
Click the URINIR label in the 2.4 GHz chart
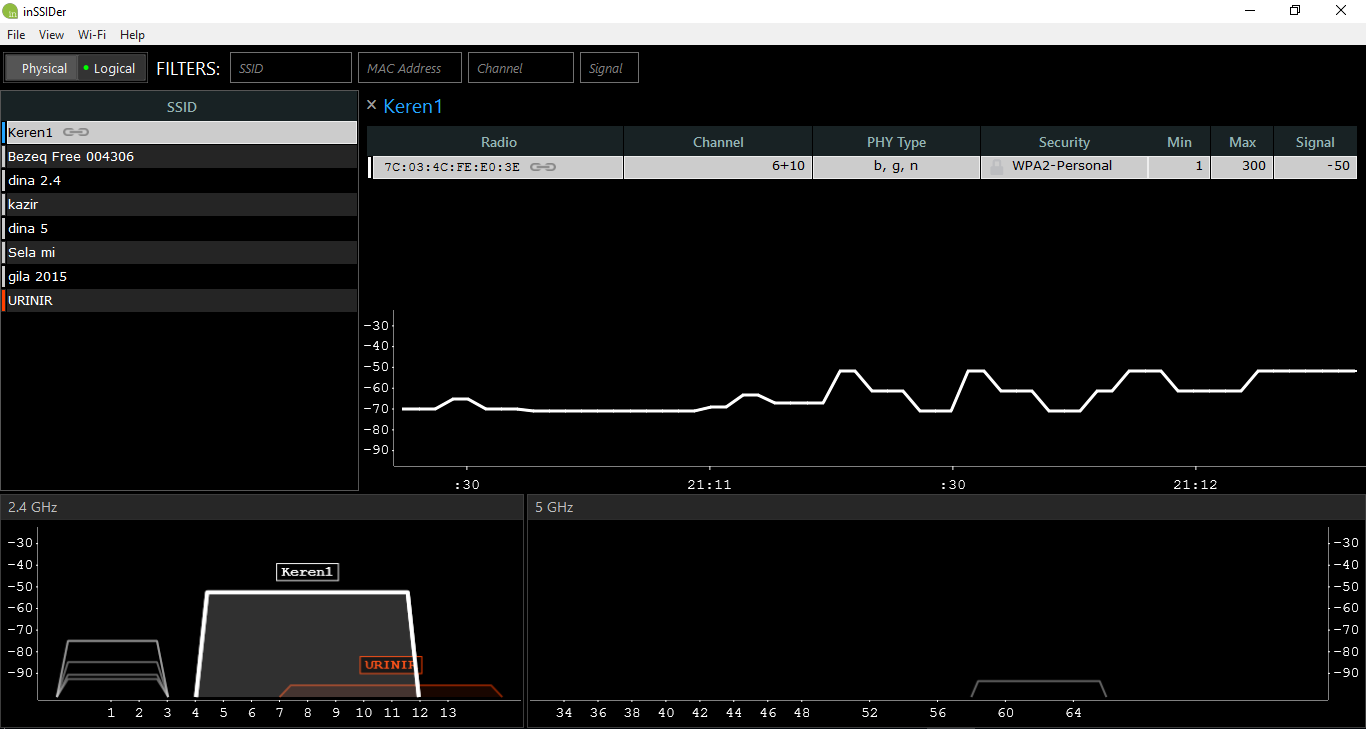point(391,665)
